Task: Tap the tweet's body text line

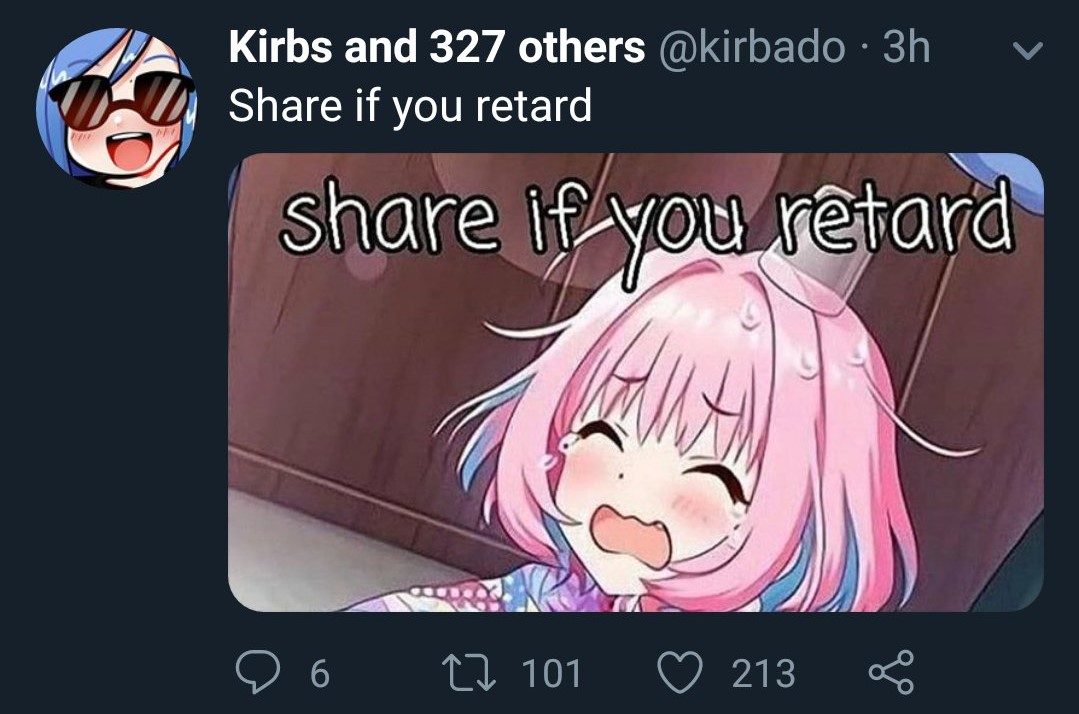Action: 410,106
